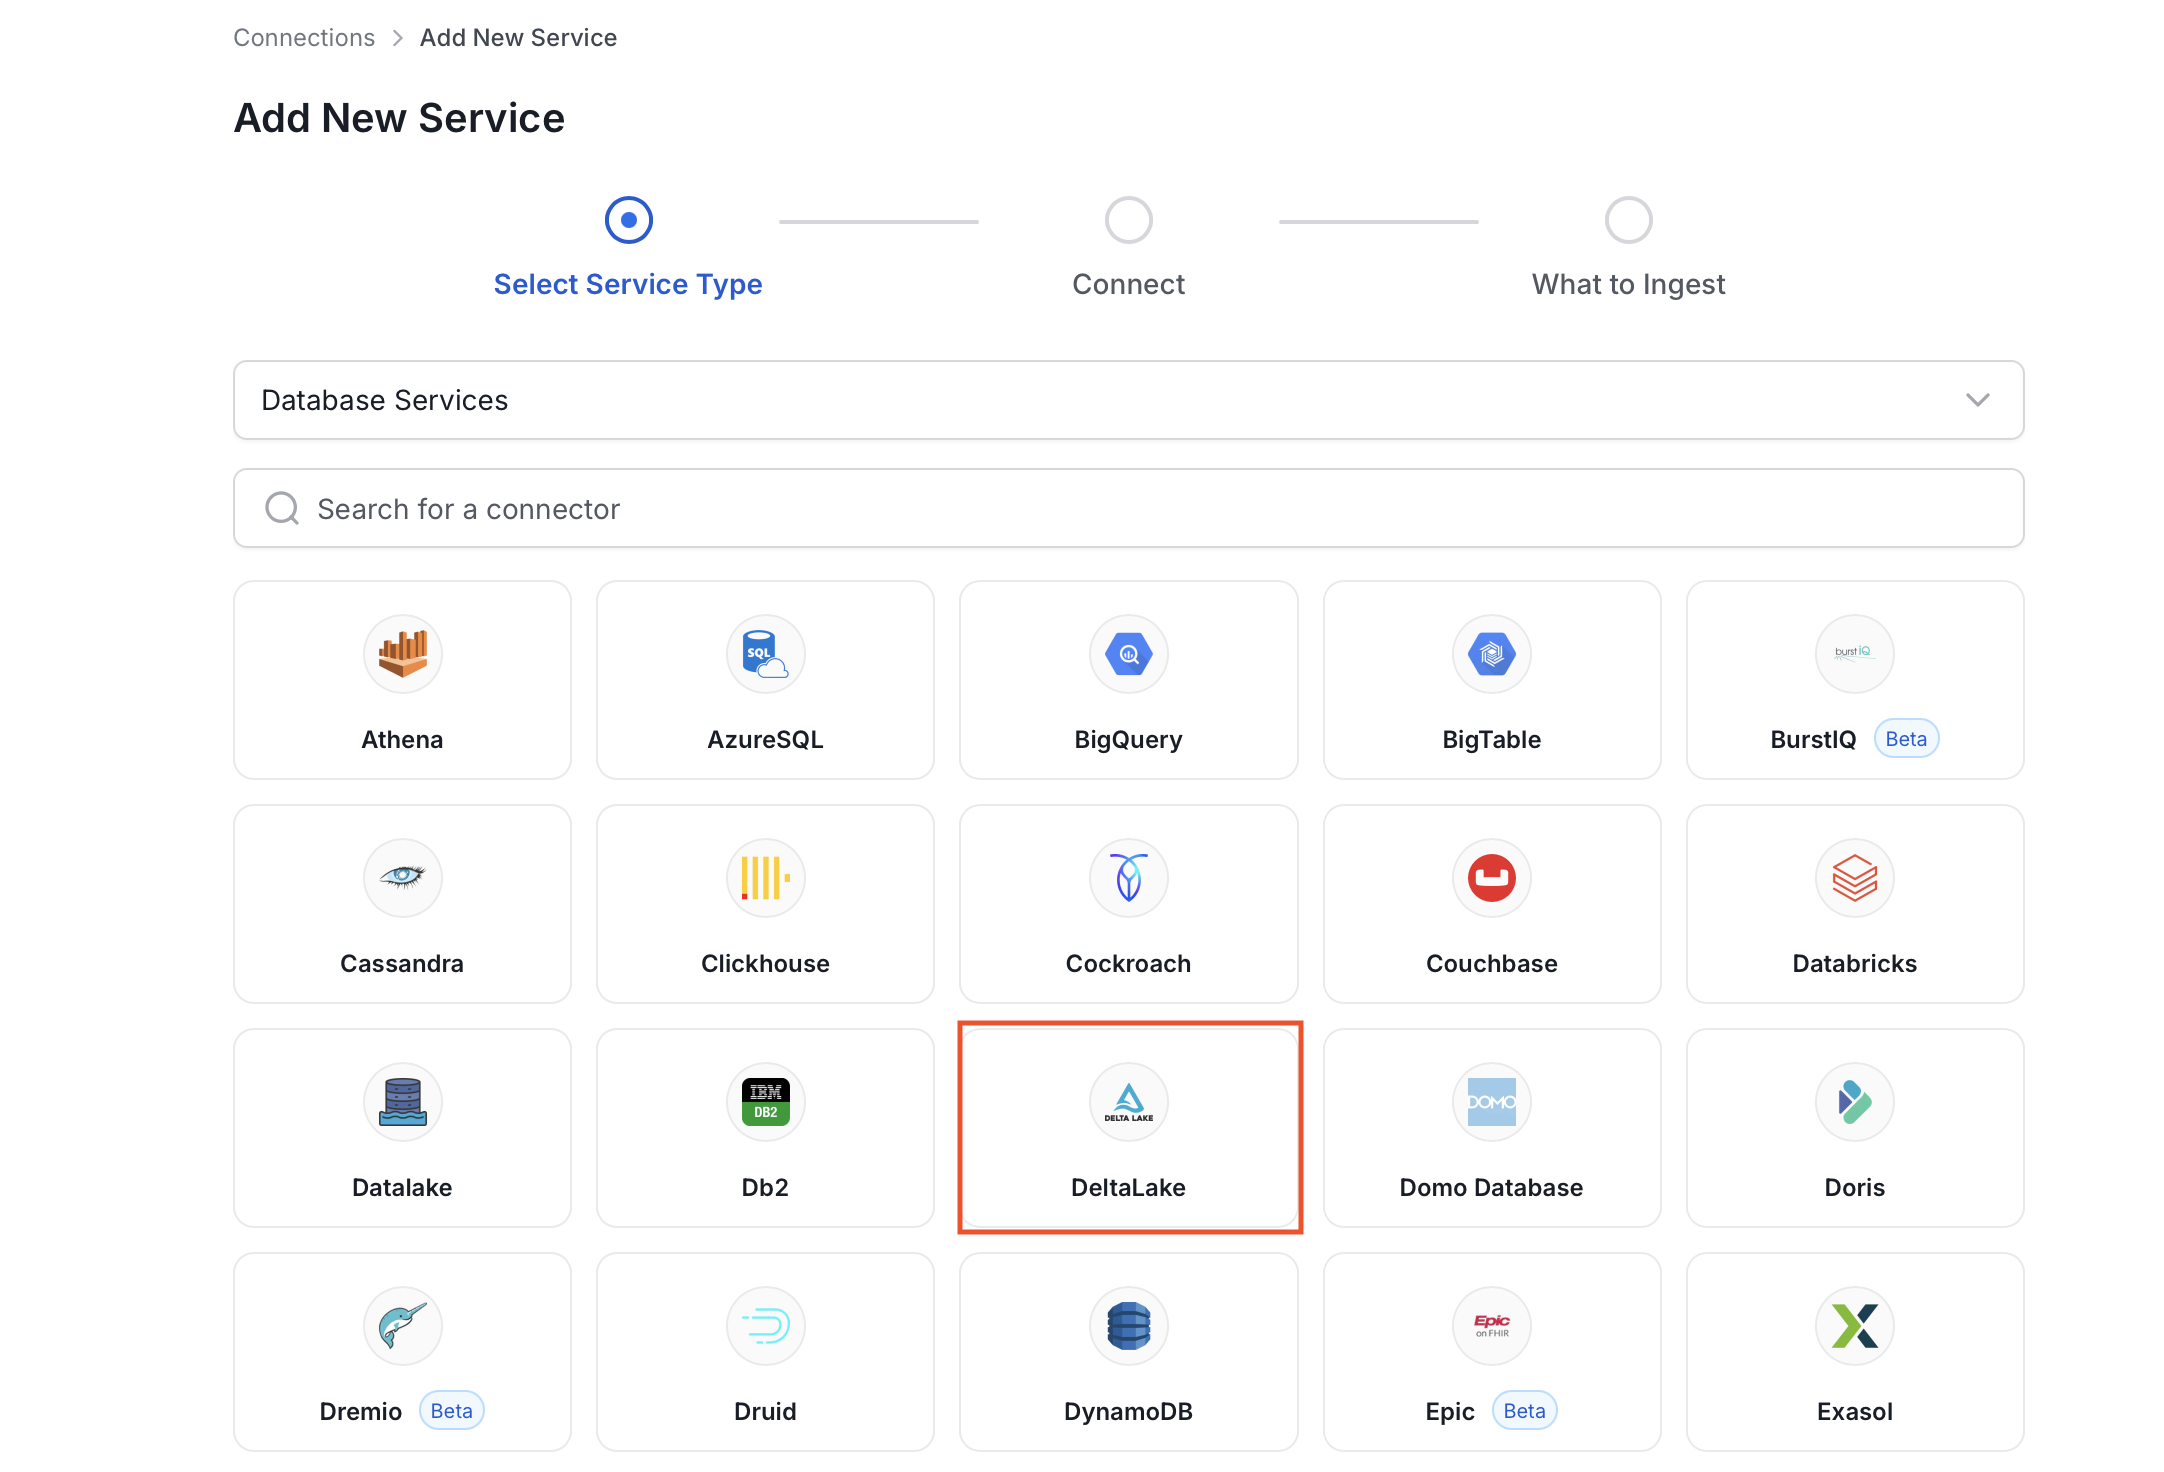Choose the Clickhouse yellow bars icon
Viewport: 2164px width, 1472px height.
click(765, 878)
